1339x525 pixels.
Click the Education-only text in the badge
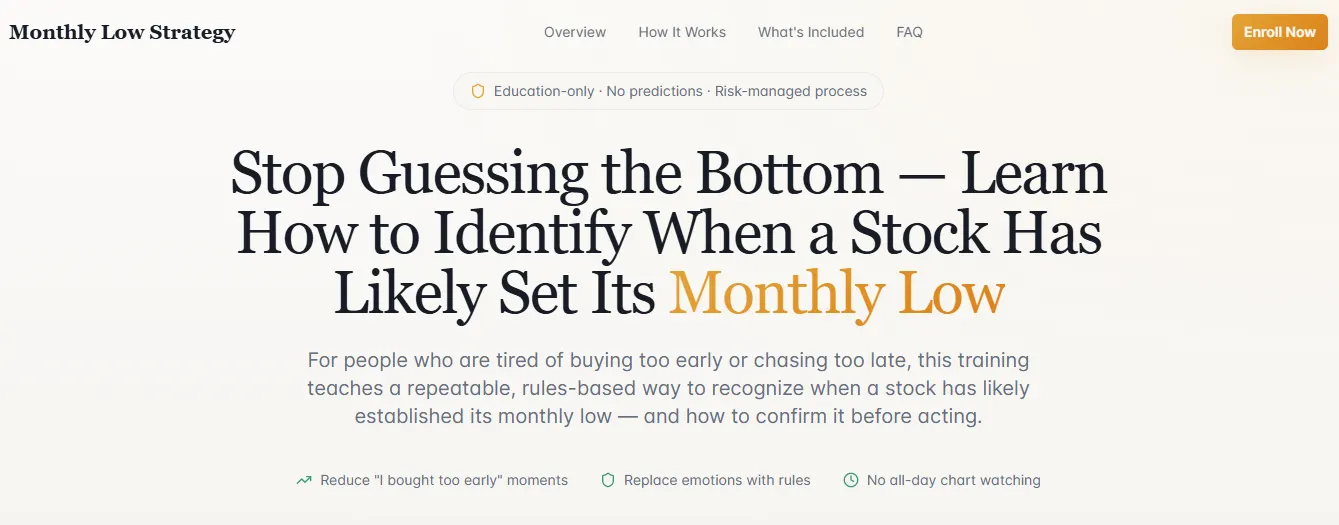(544, 91)
